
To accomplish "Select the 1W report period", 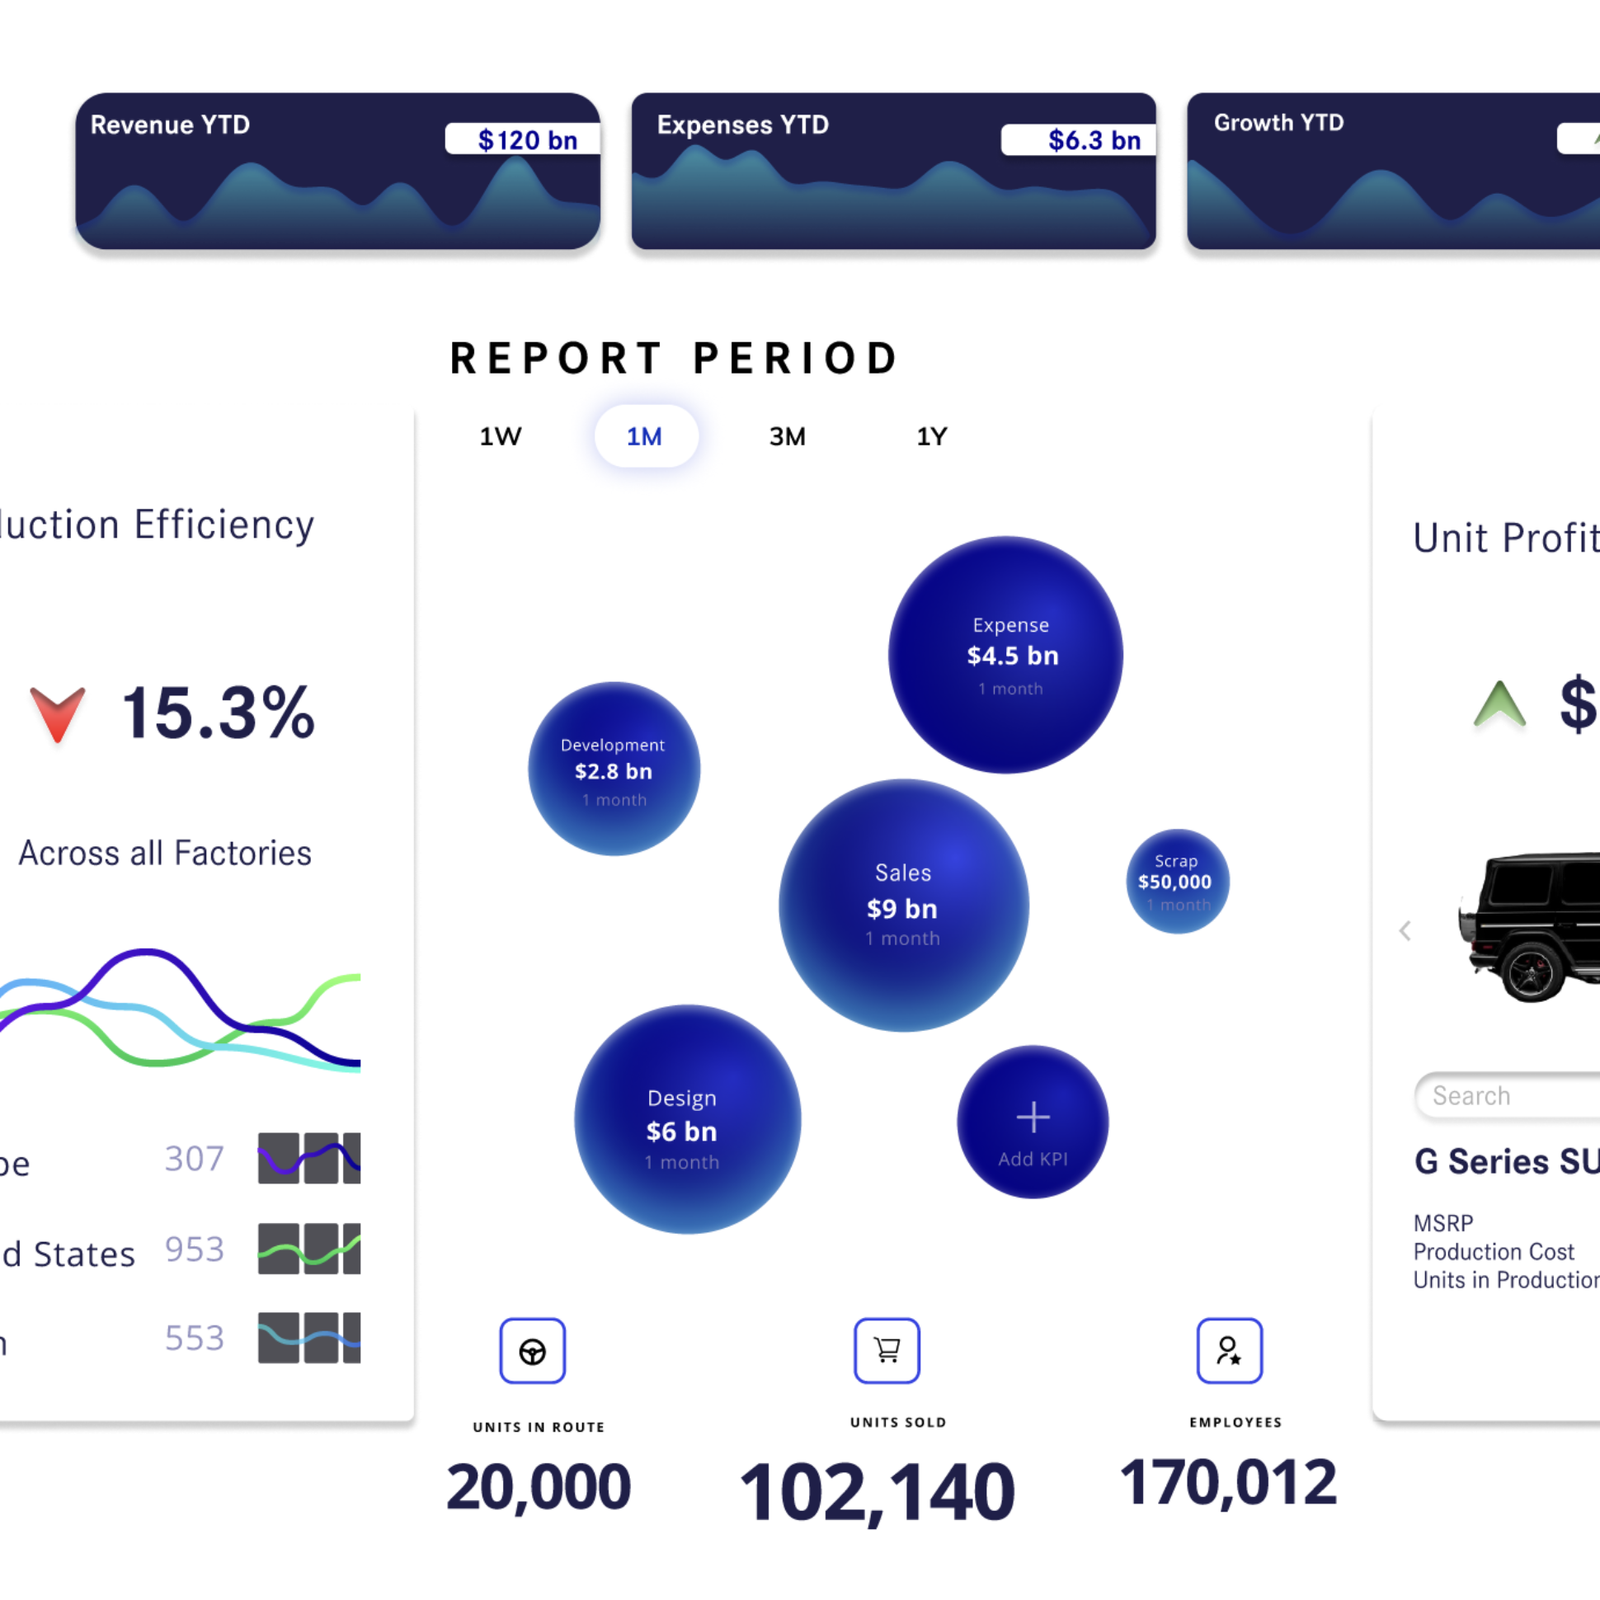I will click(500, 437).
